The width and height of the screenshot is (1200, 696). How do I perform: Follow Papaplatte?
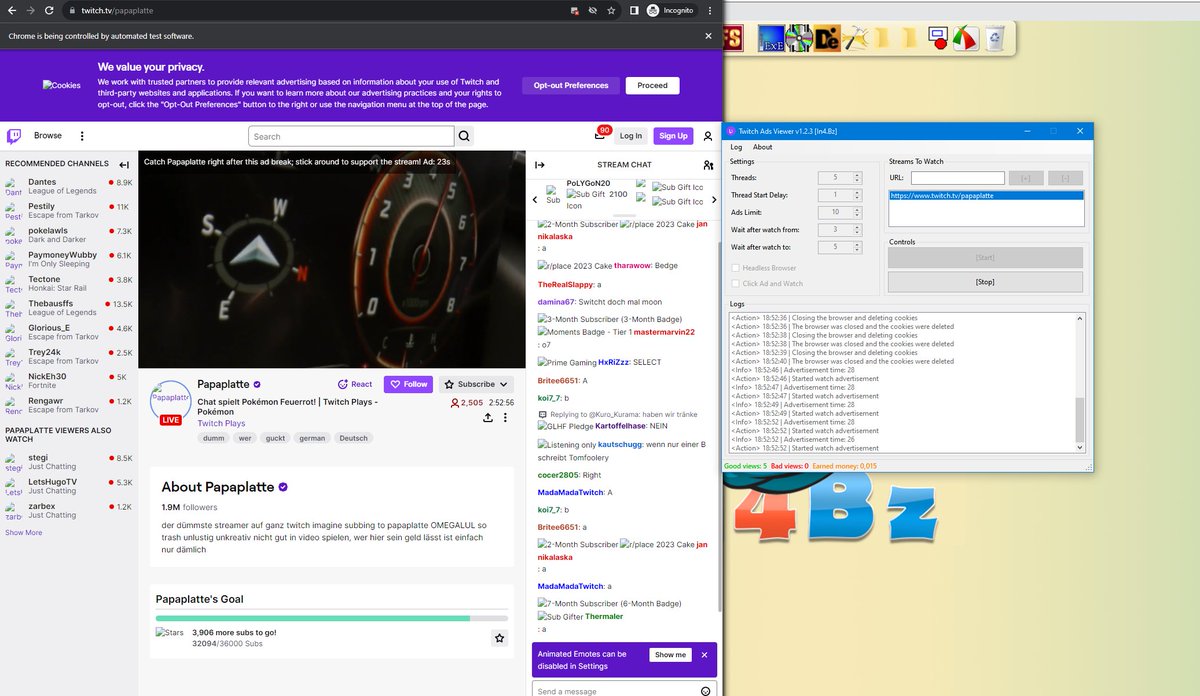(x=408, y=384)
